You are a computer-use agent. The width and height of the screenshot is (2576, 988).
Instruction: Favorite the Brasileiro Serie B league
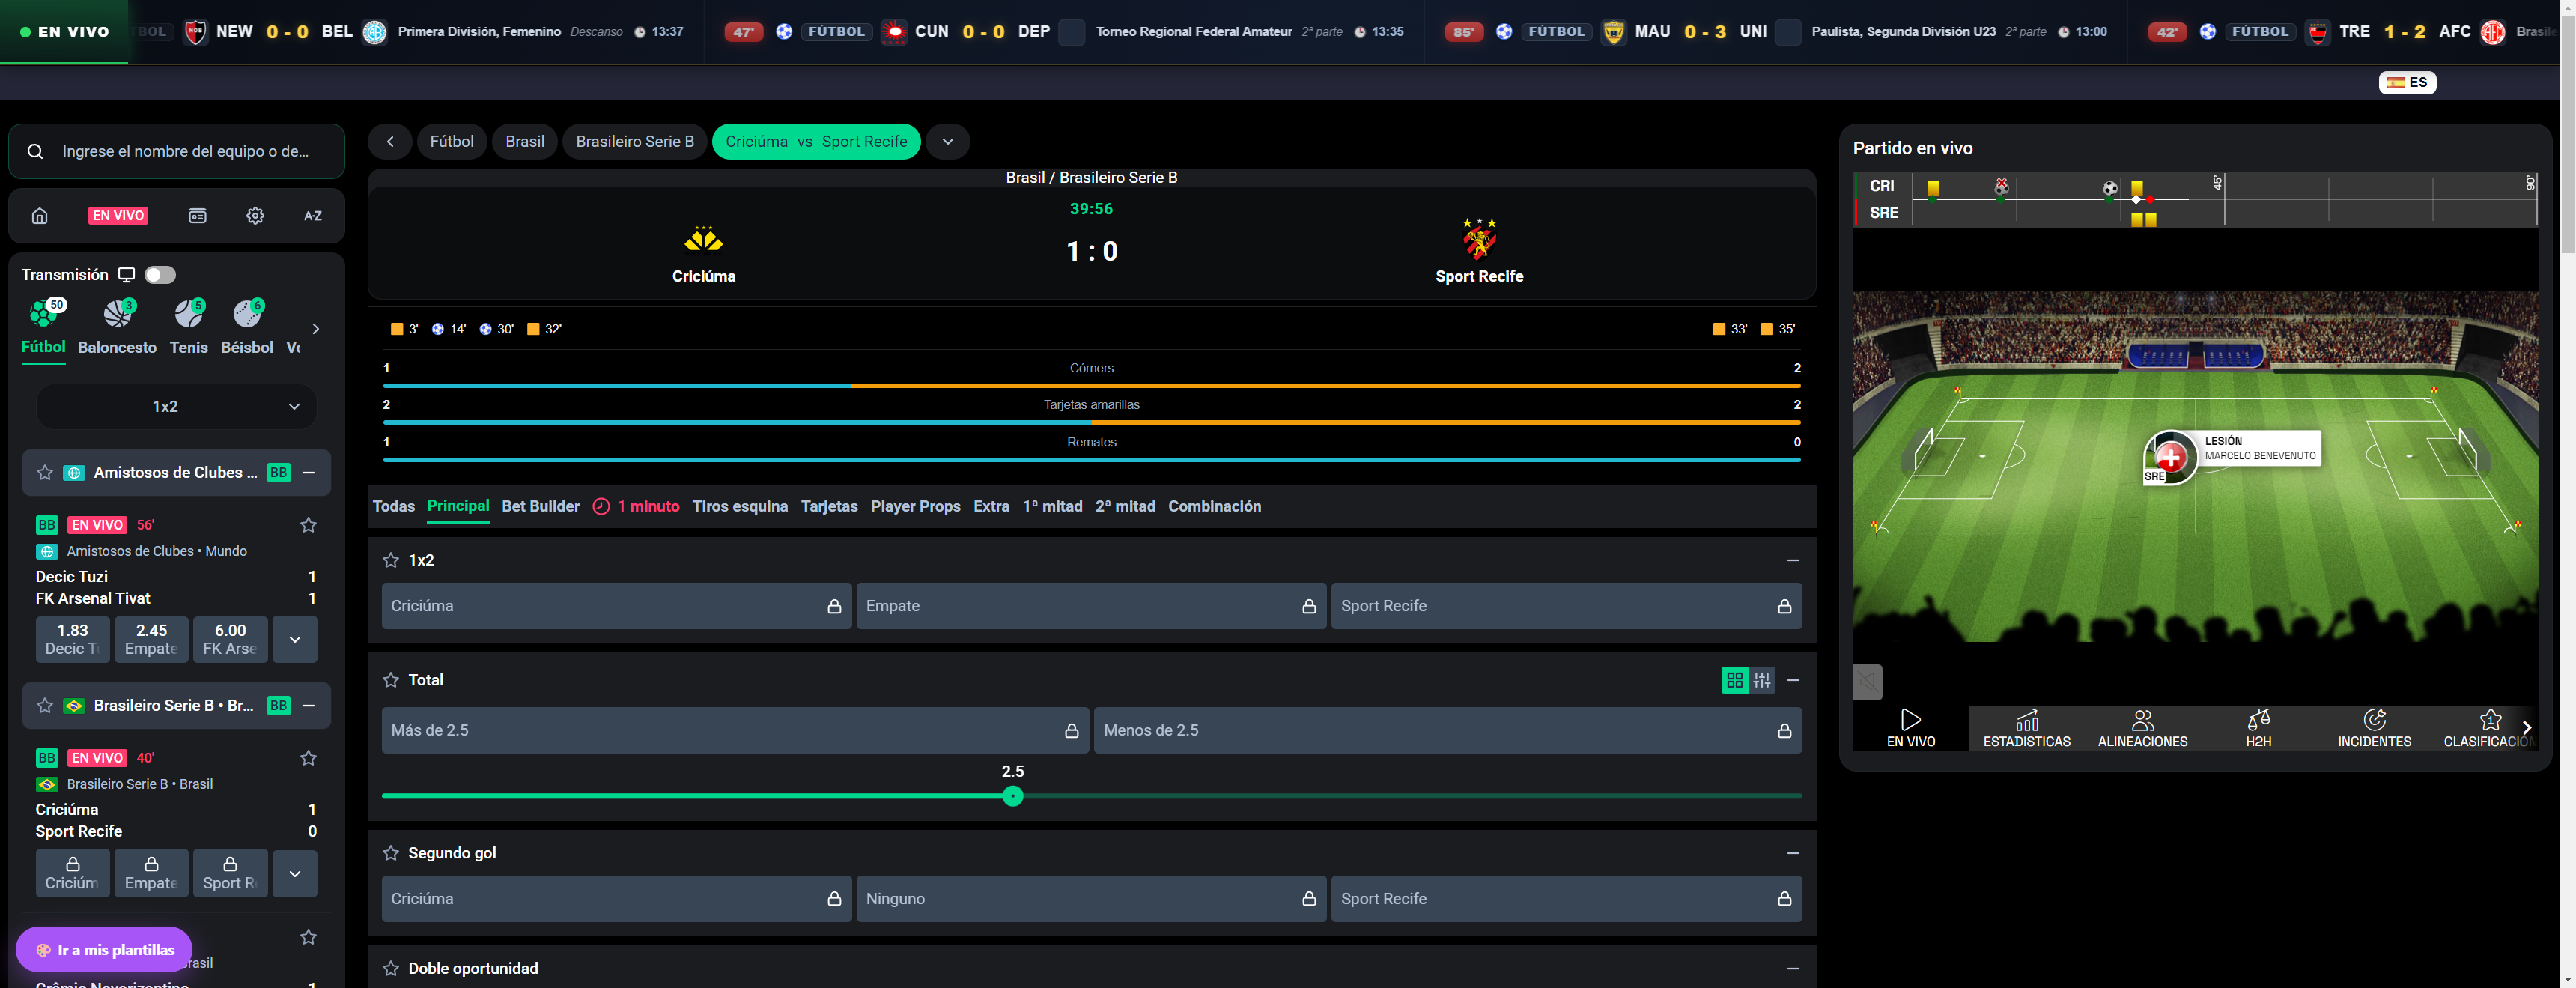point(45,706)
